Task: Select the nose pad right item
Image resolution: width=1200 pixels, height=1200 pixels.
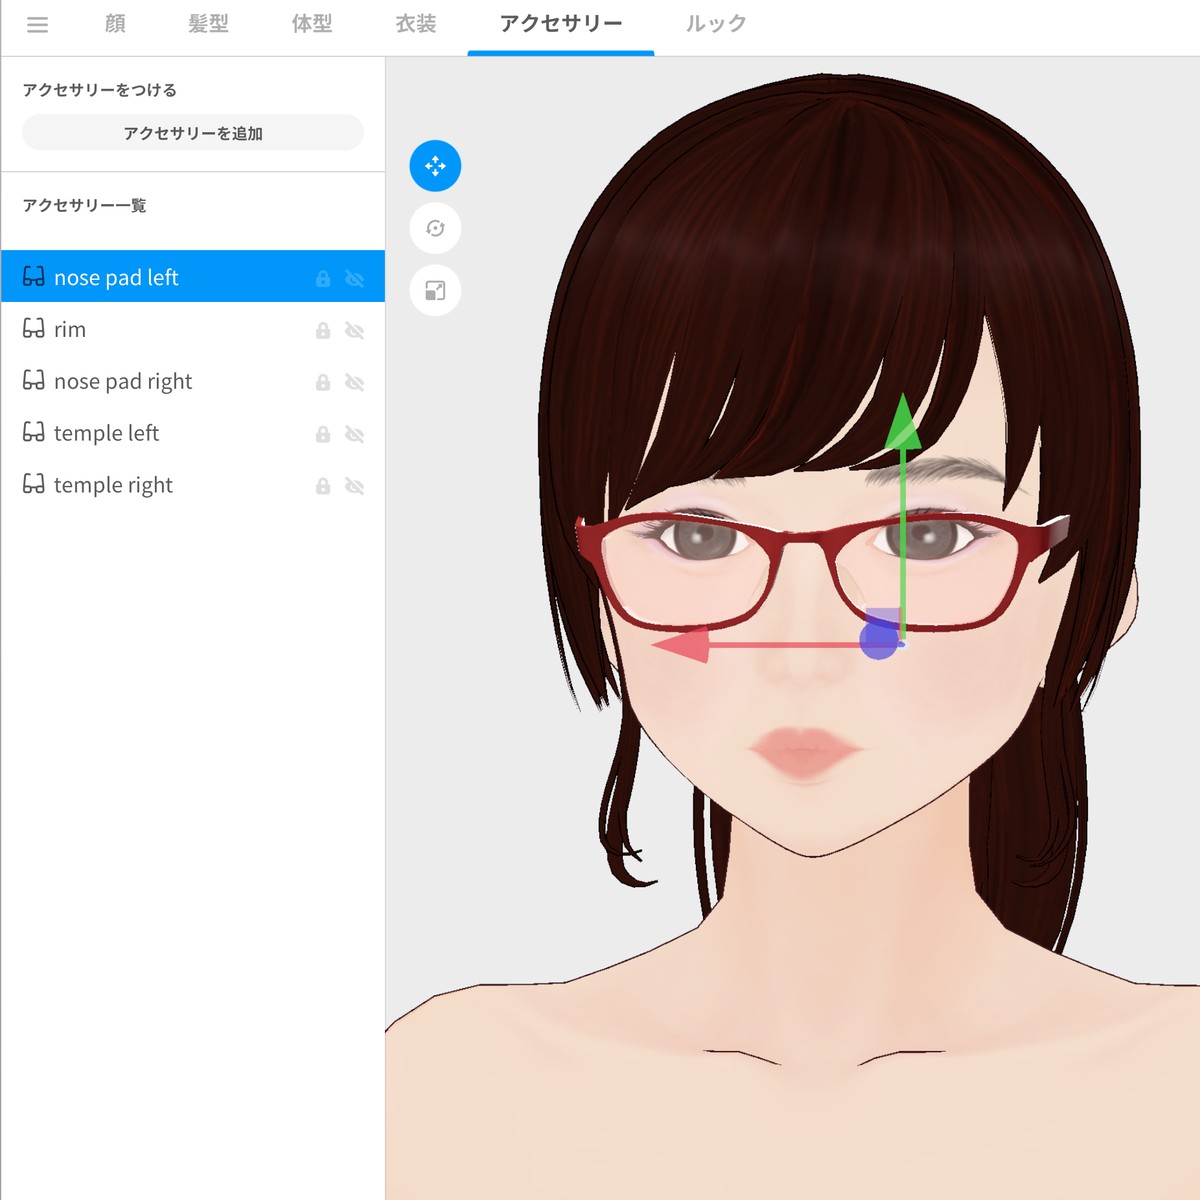Action: coord(193,381)
